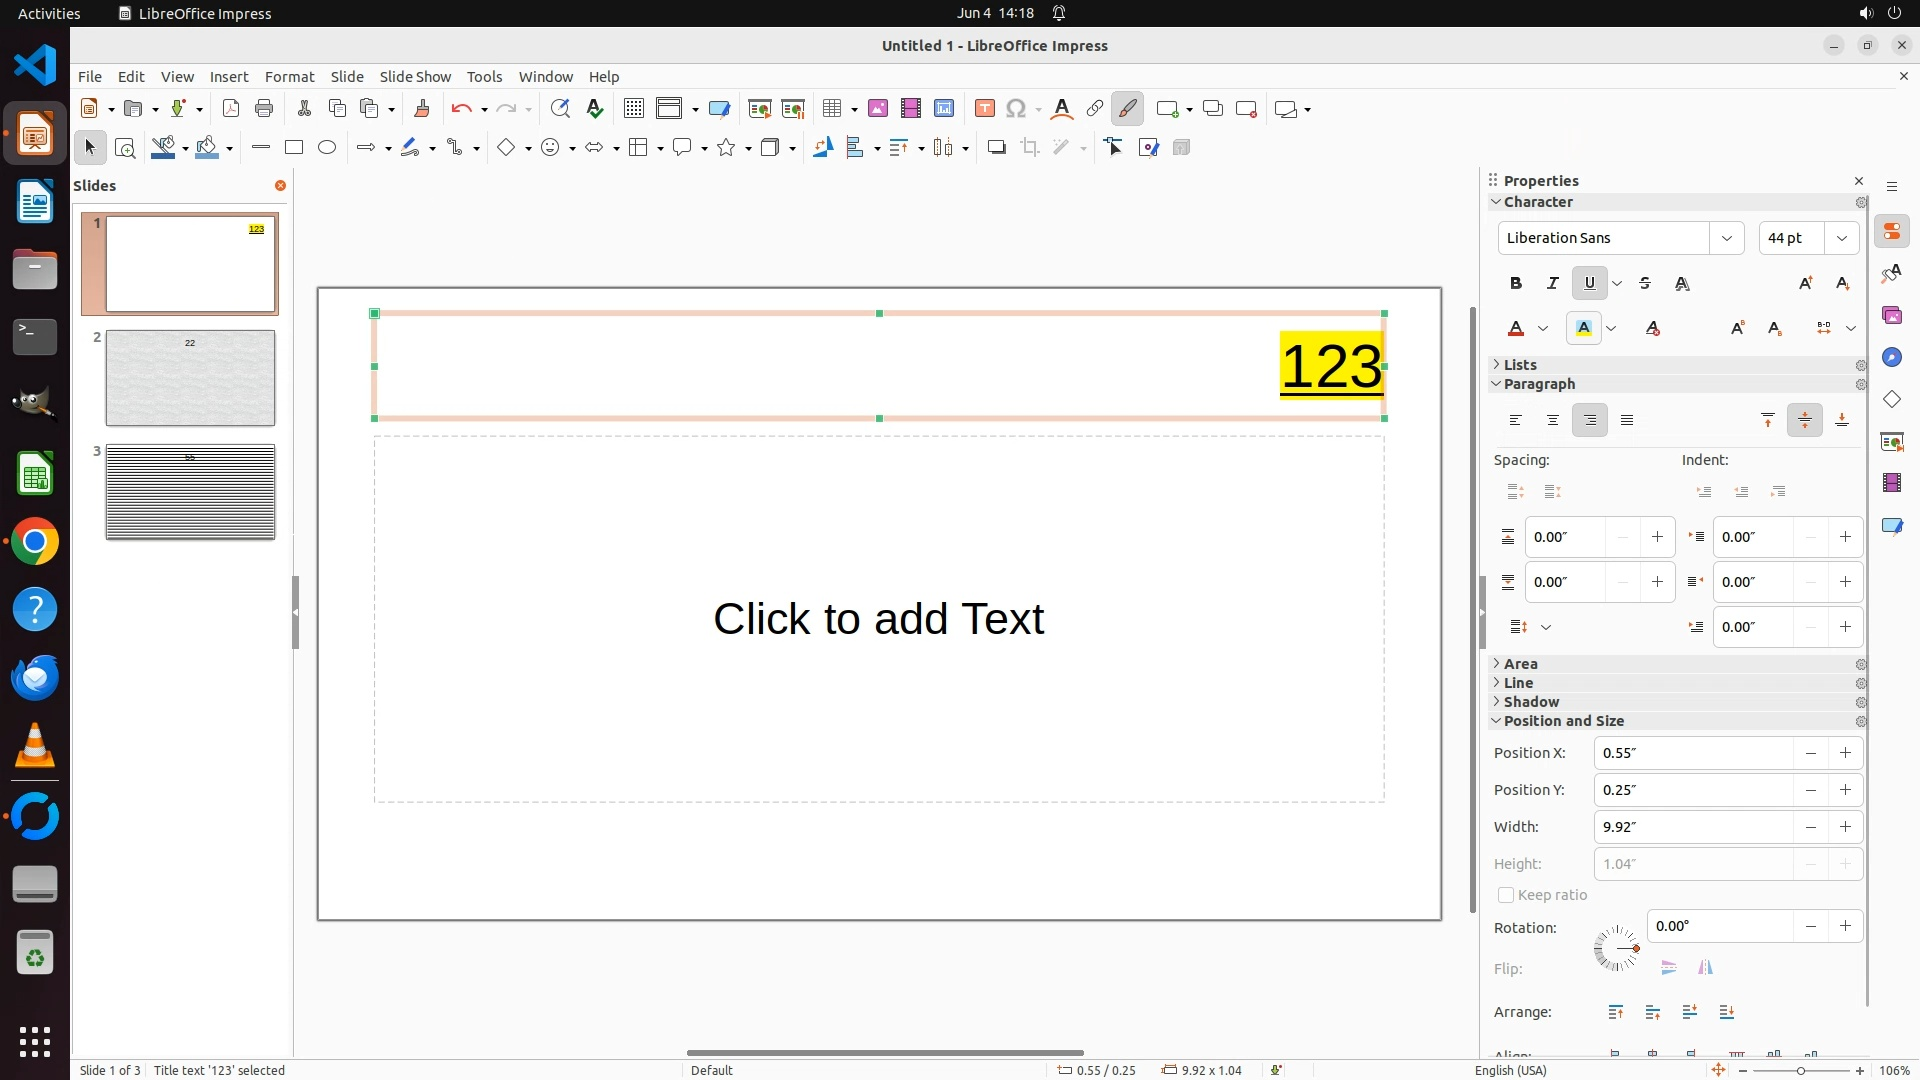Click the yellow highlighting color button

click(1583, 329)
